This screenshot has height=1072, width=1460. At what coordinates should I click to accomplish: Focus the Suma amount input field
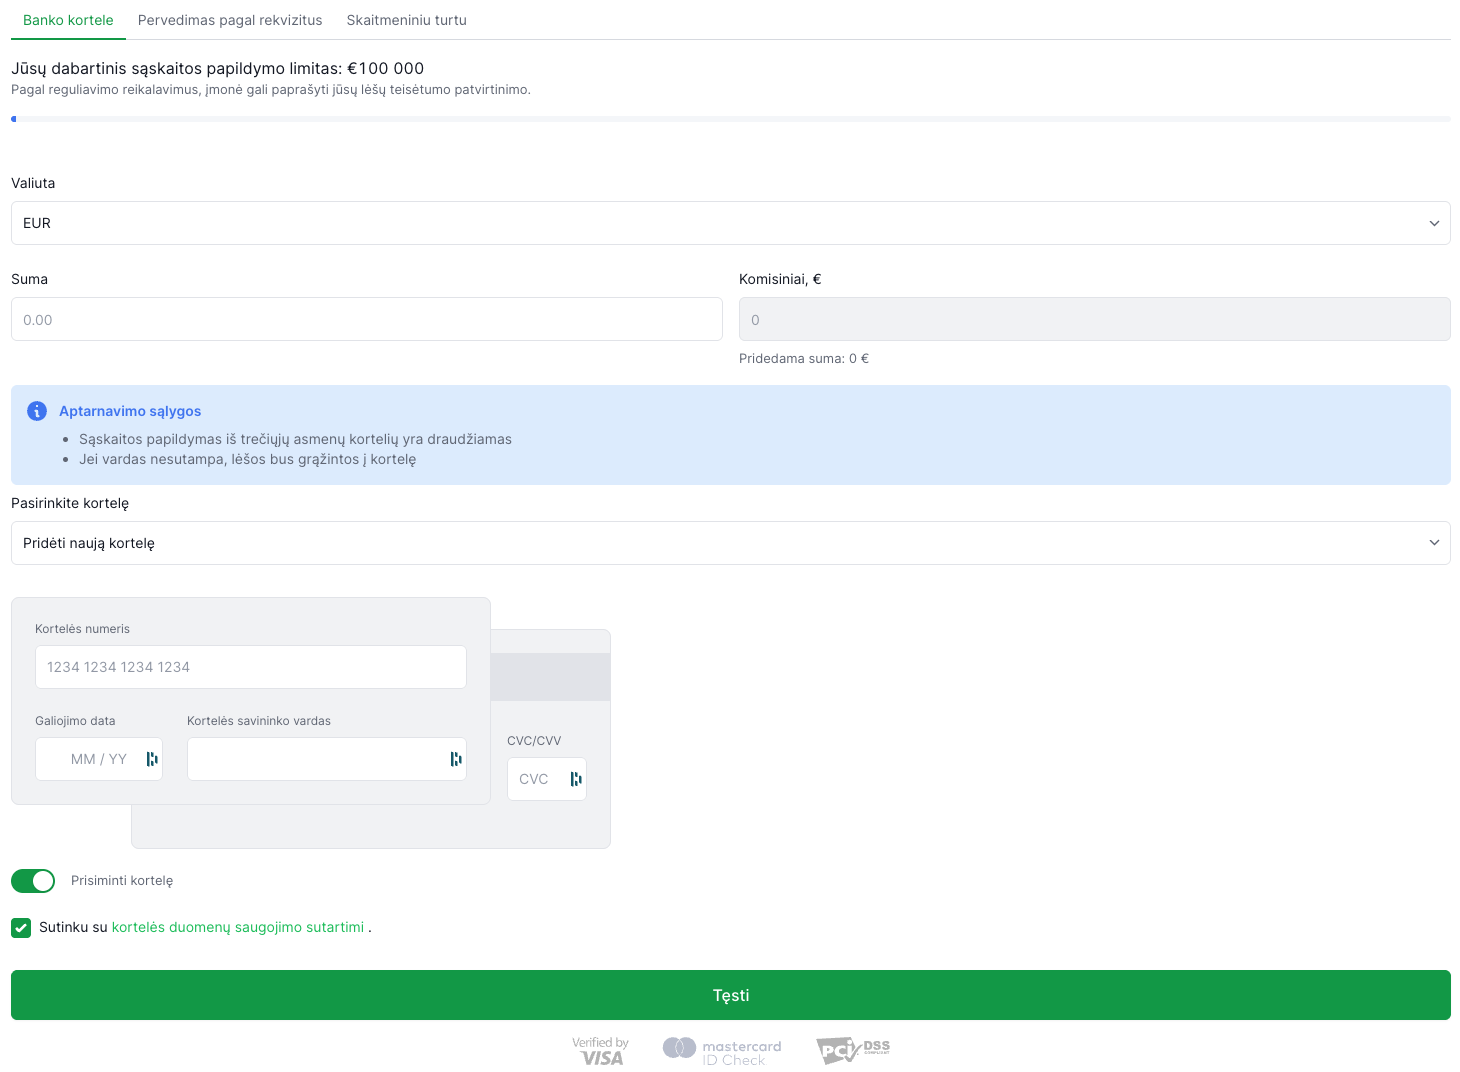point(366,320)
